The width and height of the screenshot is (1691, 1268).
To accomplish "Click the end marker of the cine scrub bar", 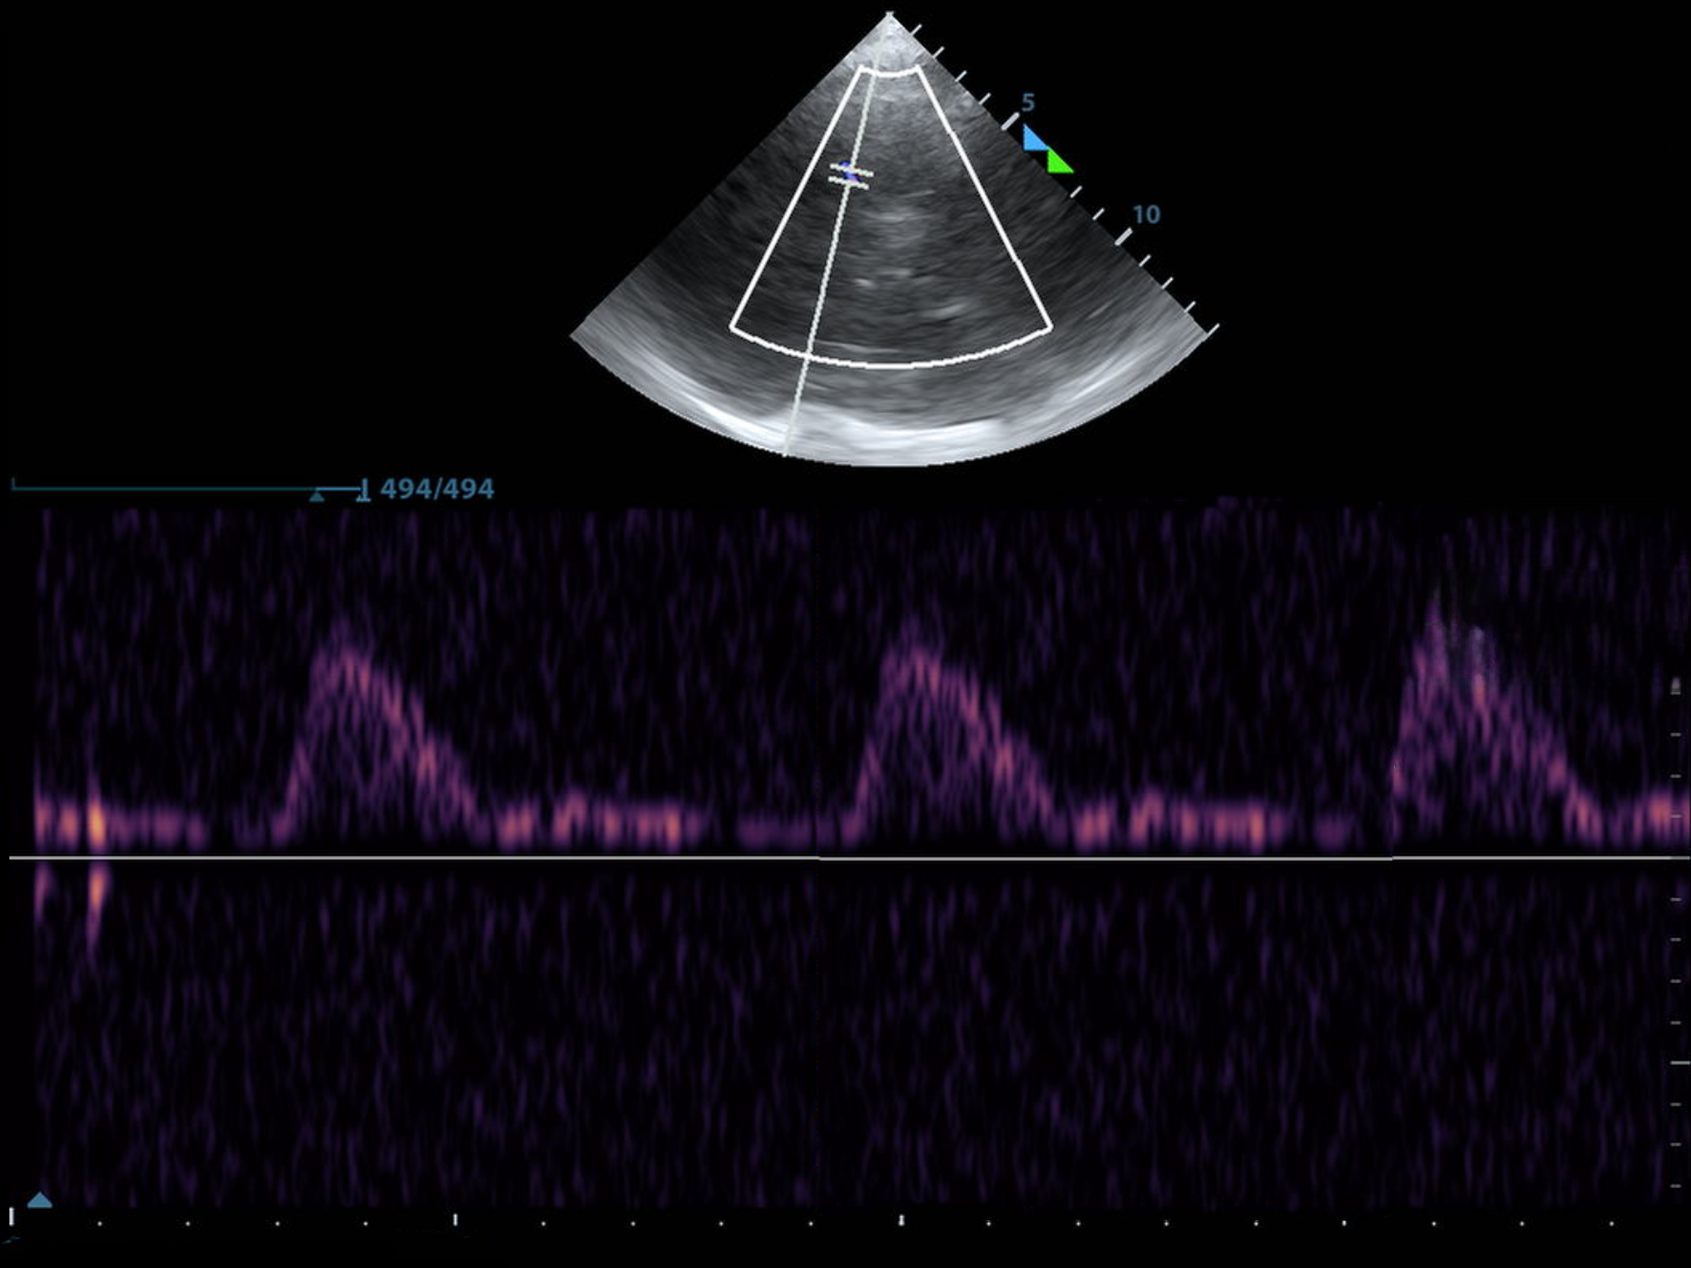I will pyautogui.click(x=363, y=490).
